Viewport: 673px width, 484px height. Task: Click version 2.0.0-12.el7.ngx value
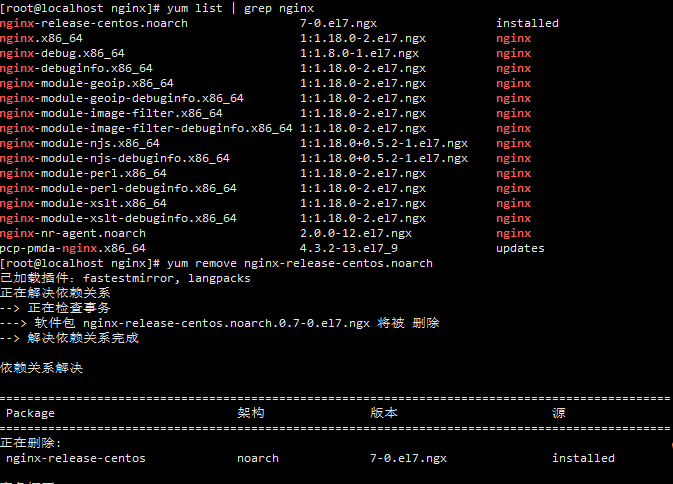tap(356, 233)
